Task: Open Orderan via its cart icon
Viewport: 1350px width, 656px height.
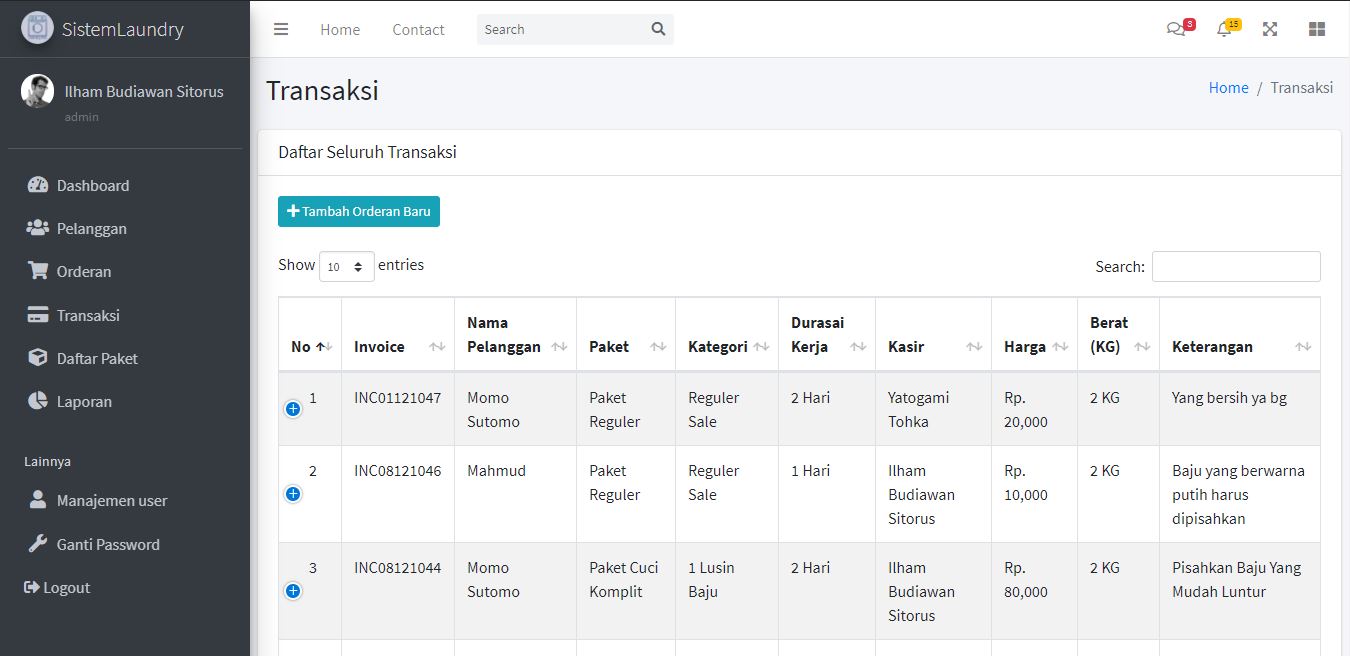Action: coord(38,271)
